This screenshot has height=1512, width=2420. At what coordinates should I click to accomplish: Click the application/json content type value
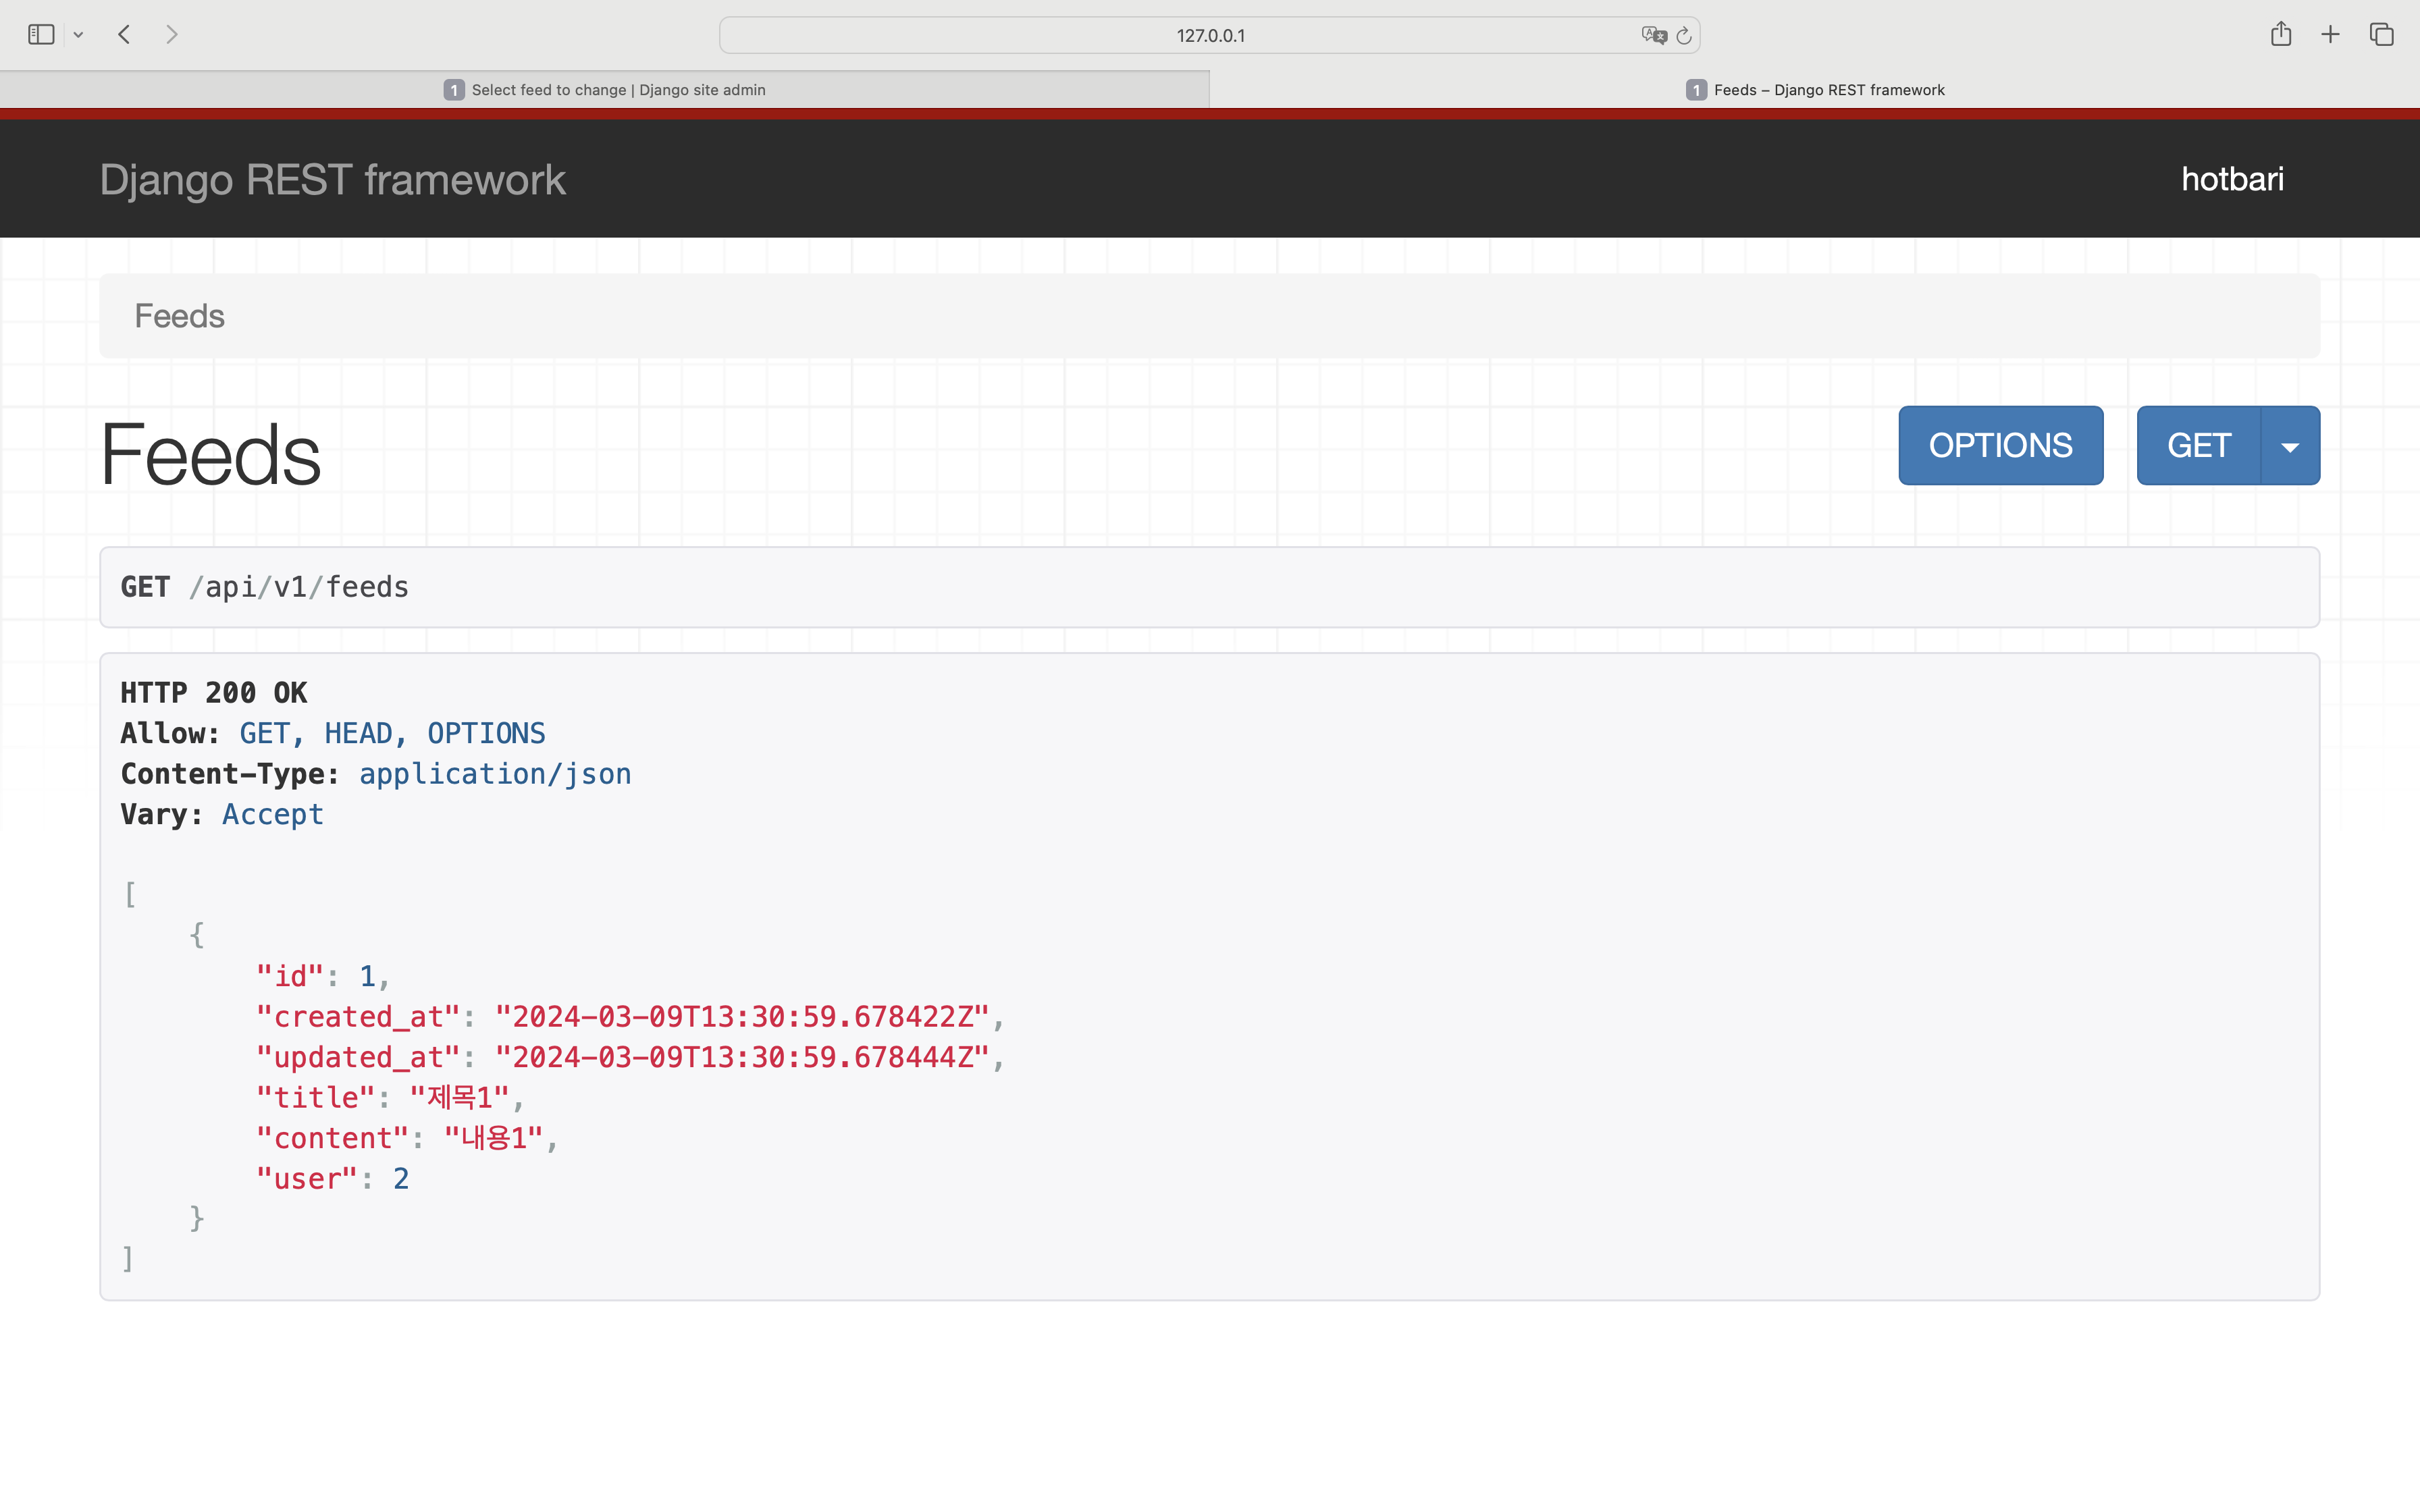click(x=495, y=774)
